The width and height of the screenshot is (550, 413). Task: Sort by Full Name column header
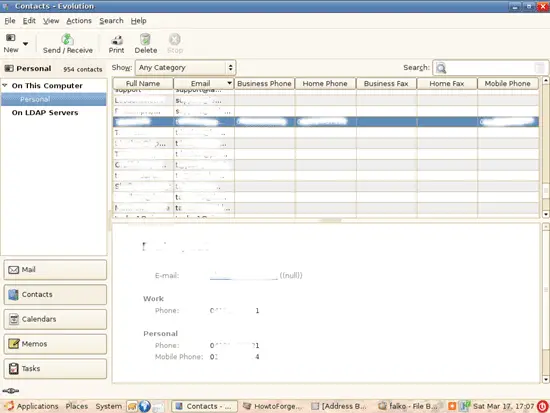pyautogui.click(x=143, y=84)
